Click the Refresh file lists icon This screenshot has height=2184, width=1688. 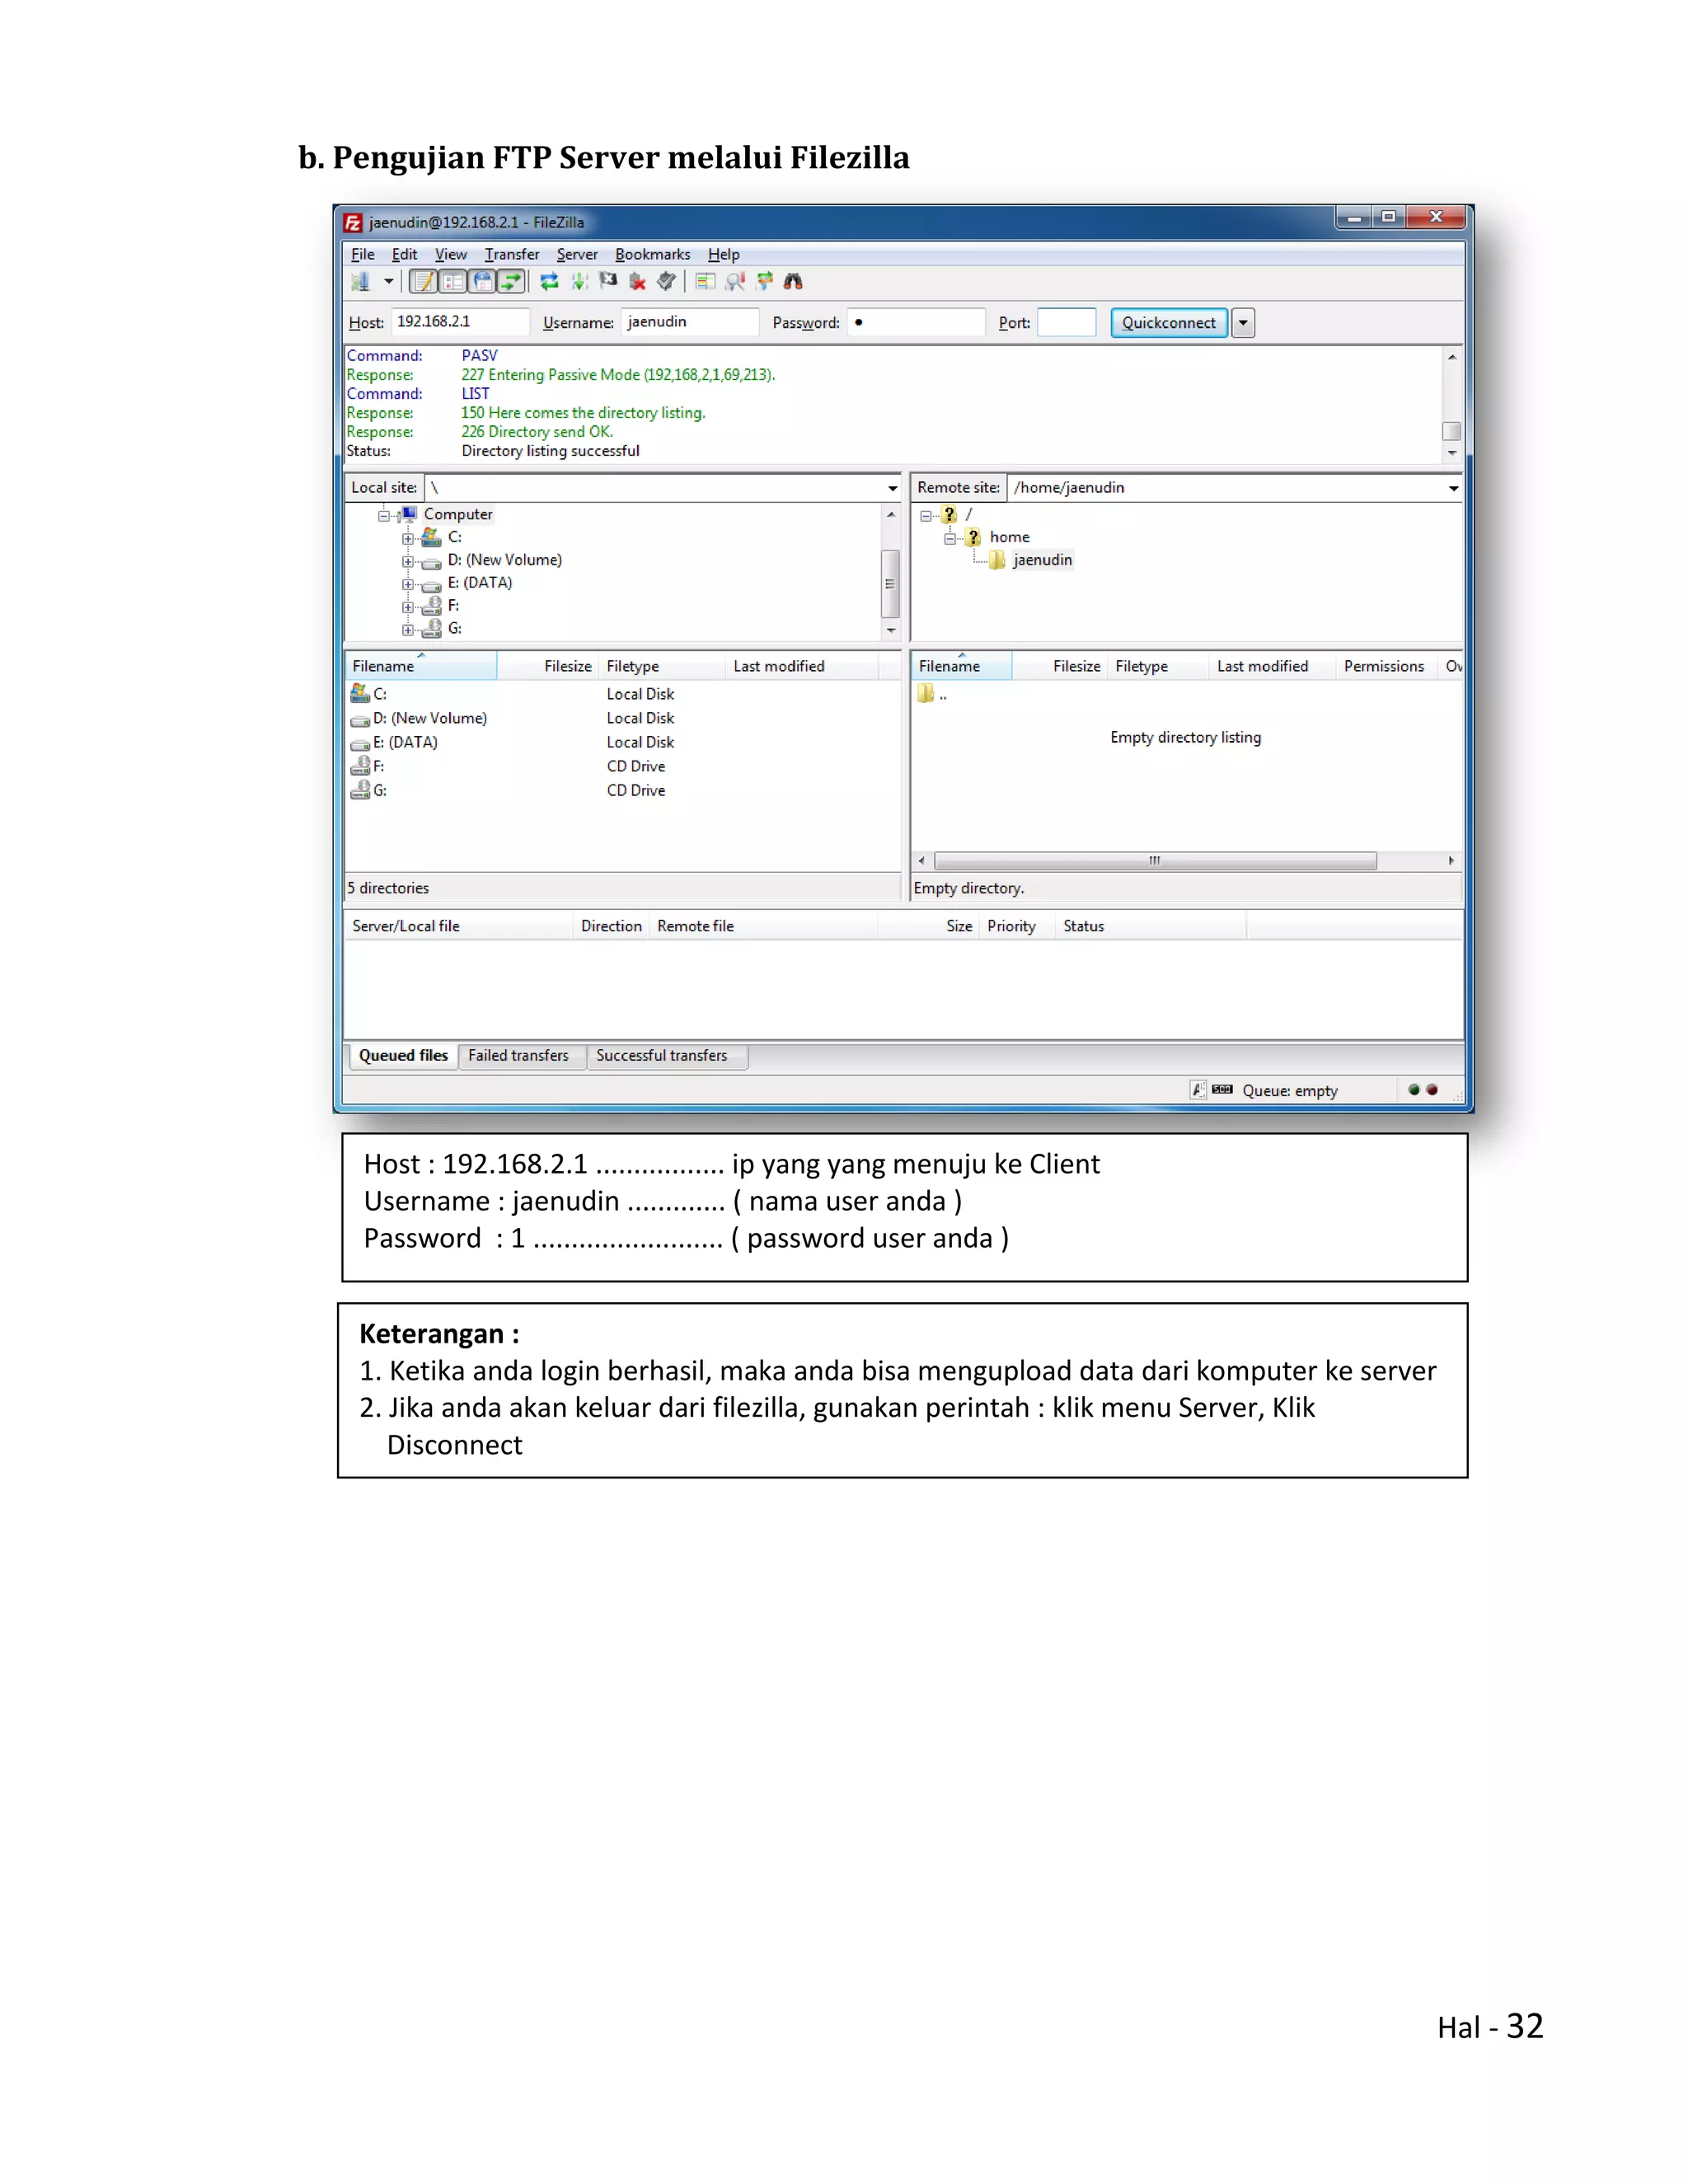pos(549,282)
